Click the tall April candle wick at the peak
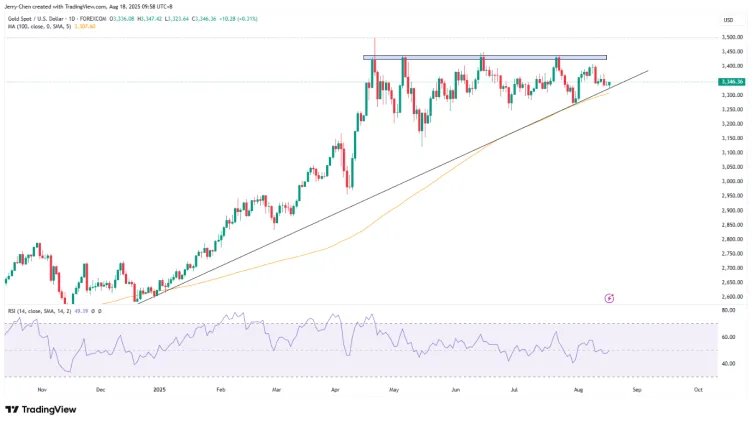 coord(374,46)
